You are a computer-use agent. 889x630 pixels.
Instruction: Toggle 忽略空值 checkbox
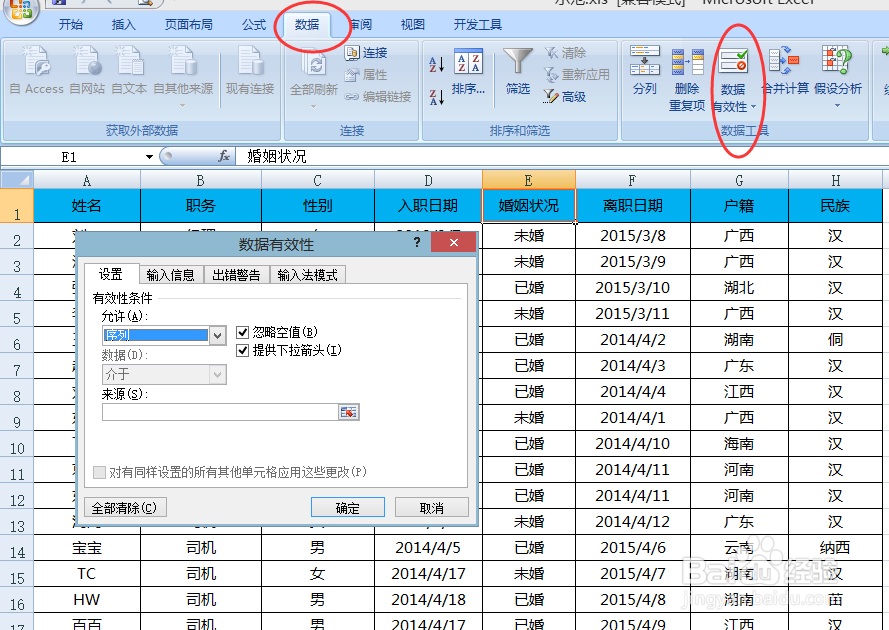[243, 332]
